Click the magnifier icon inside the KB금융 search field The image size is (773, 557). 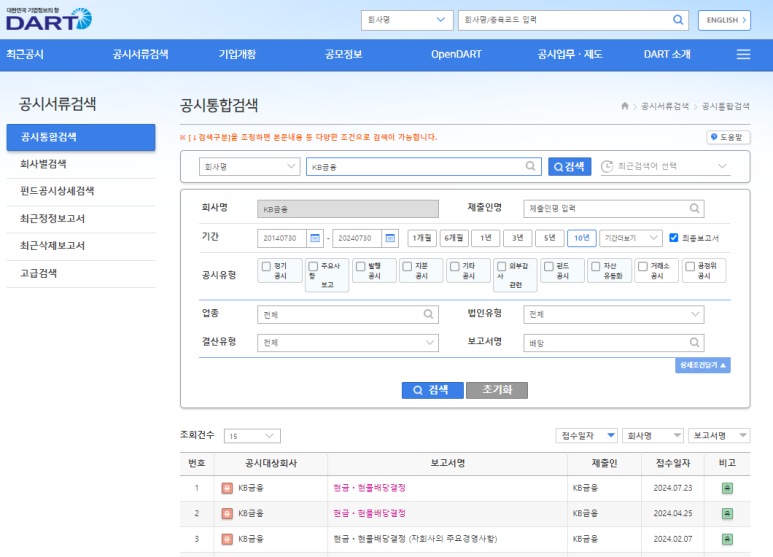pyautogui.click(x=530, y=166)
